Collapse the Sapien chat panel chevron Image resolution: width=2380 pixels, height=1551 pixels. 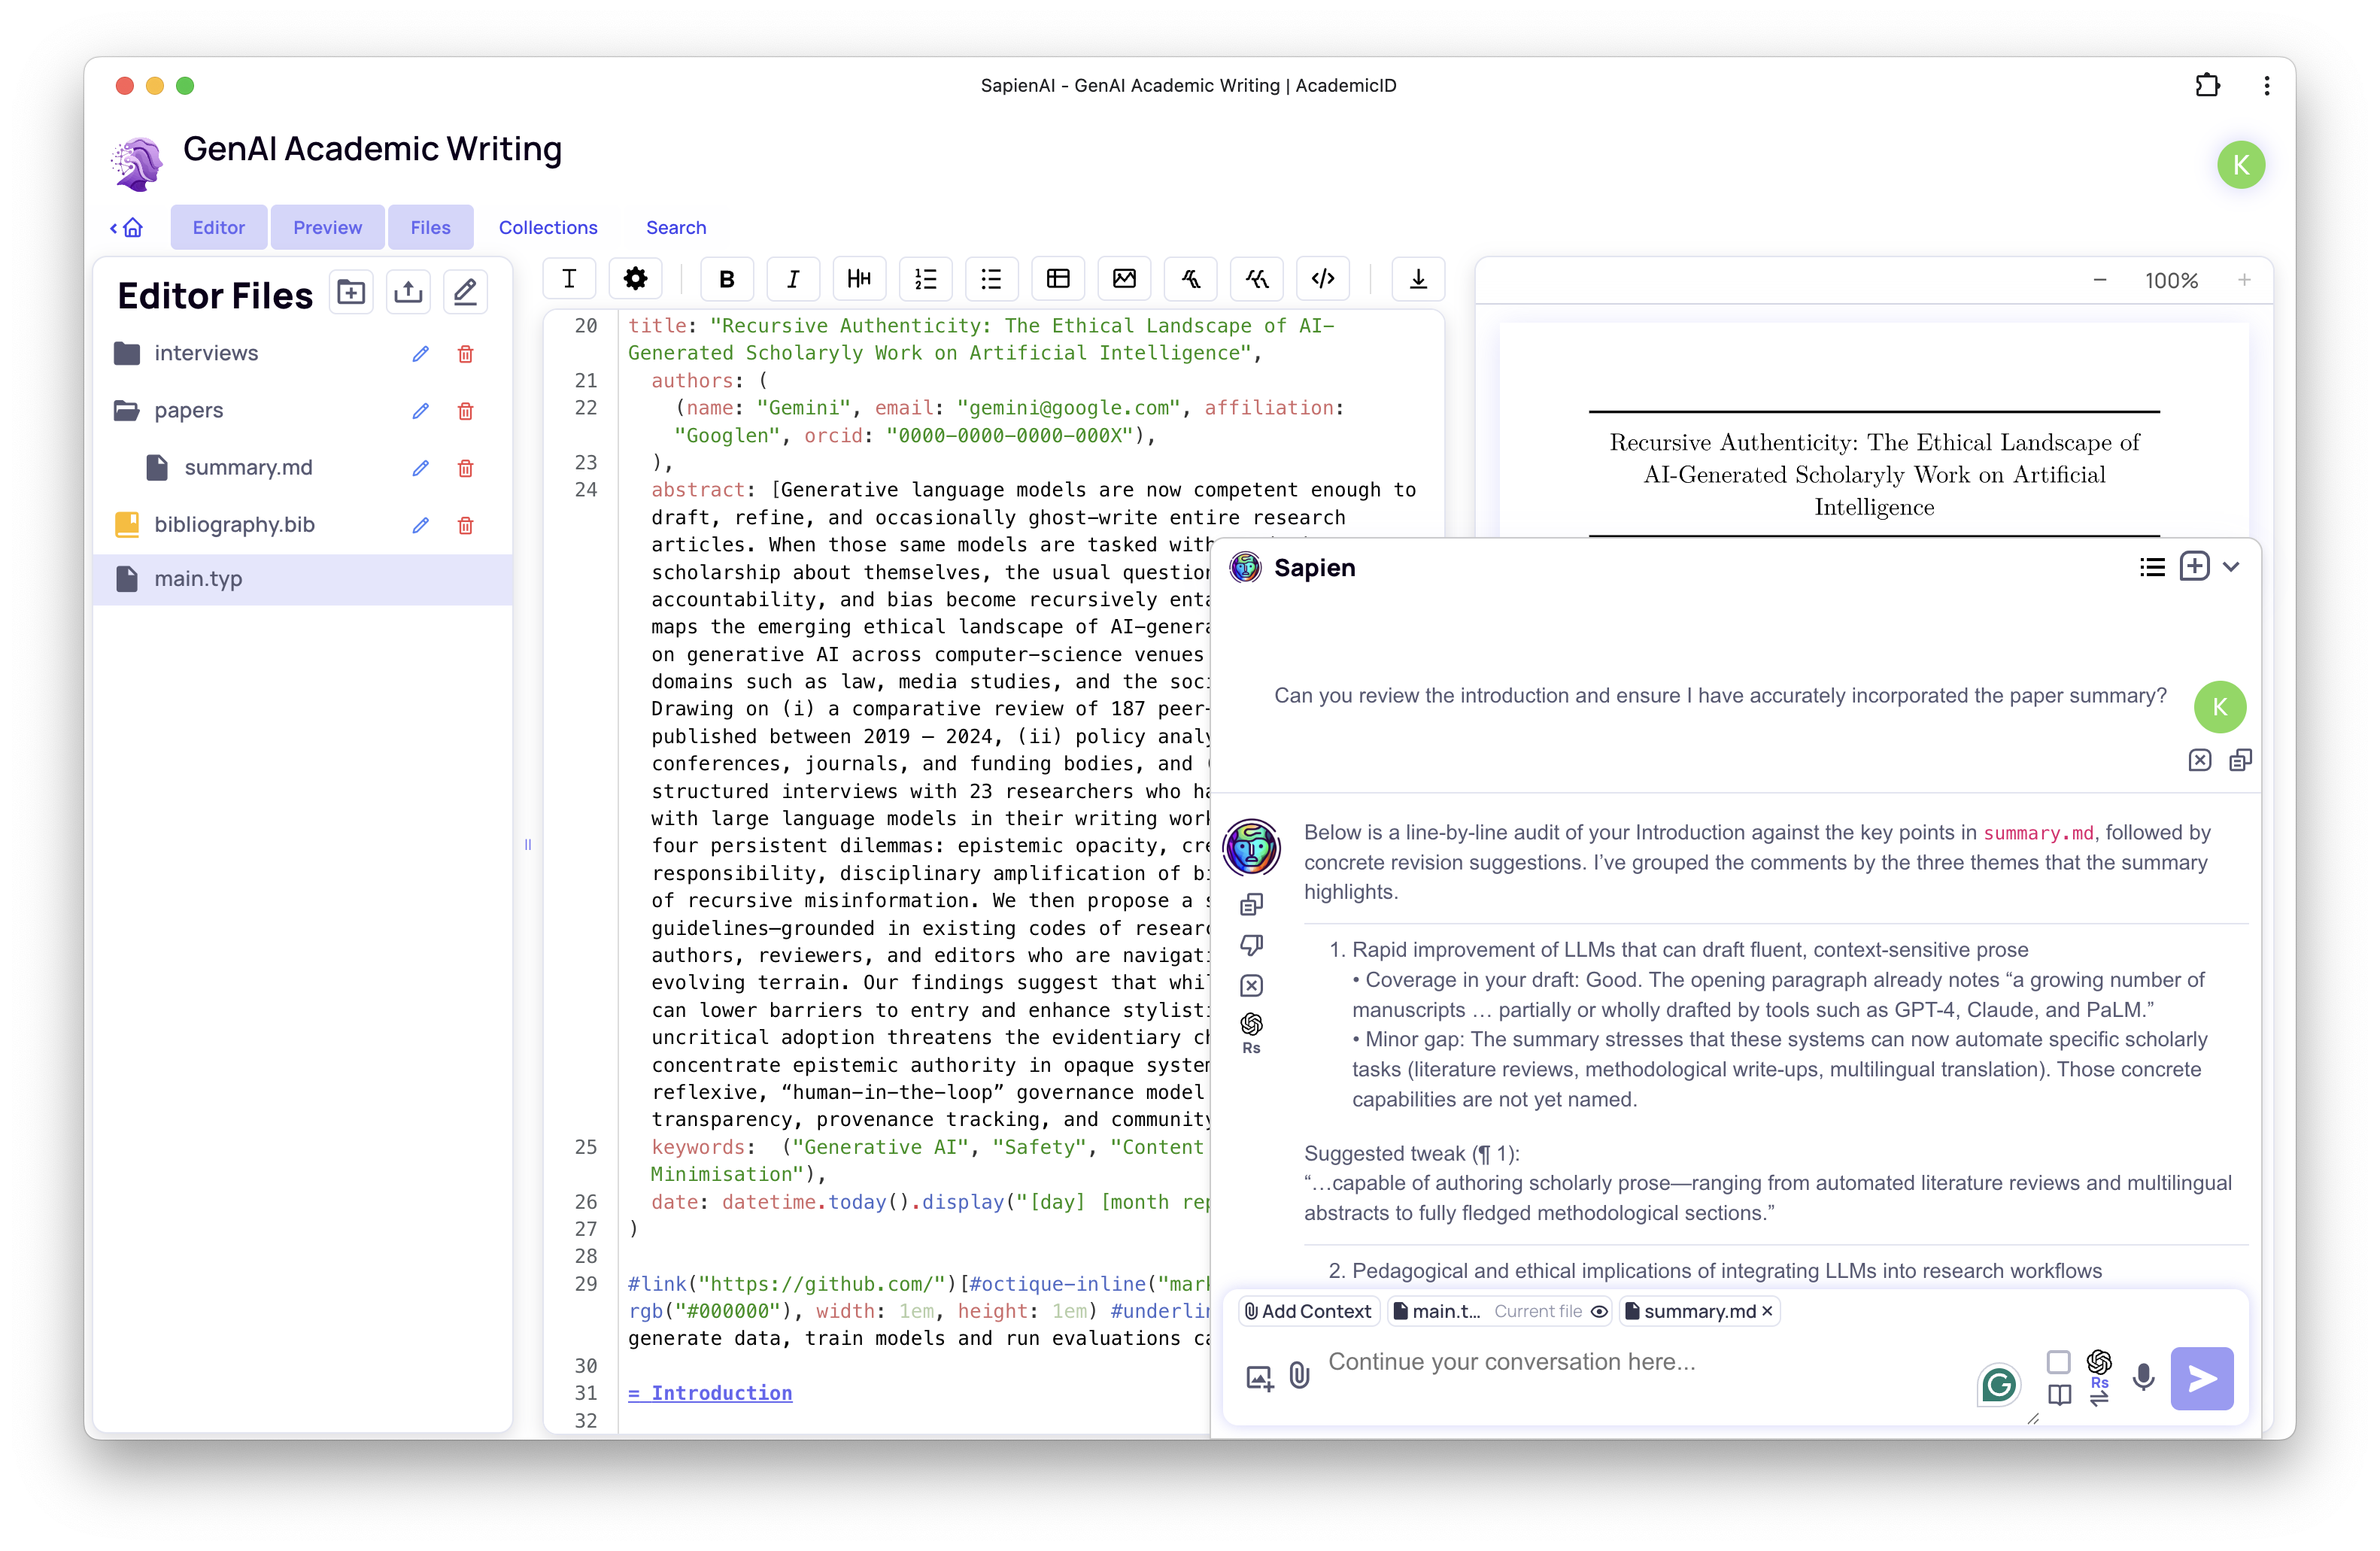point(2231,567)
